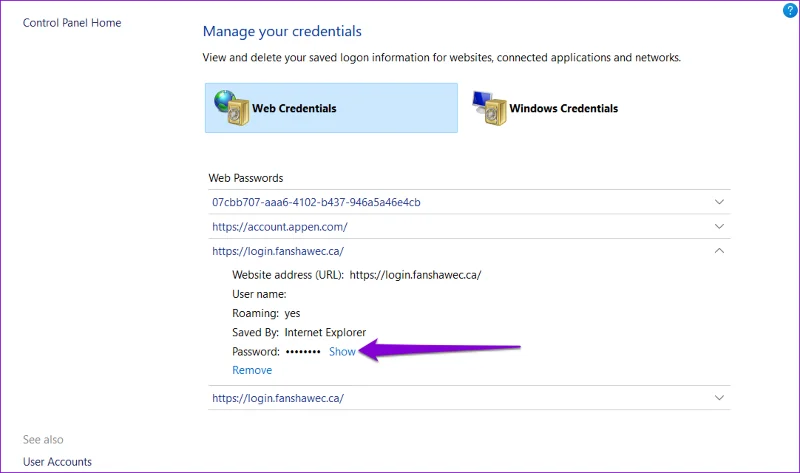Open the 07cbb707-aaa6-4102-b437-946a5a46e4cb entry
Screen dimensions: 800x473
316,202
